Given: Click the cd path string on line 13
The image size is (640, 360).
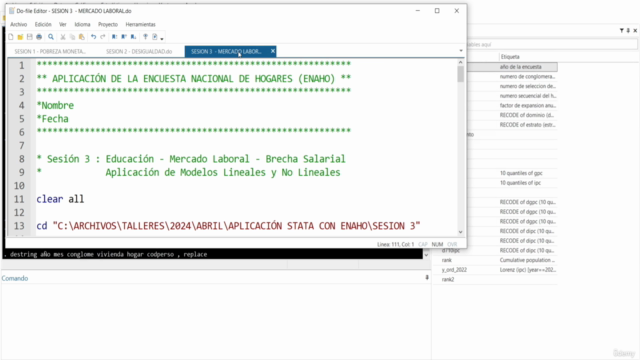Looking at the screenshot, I should point(236,226).
